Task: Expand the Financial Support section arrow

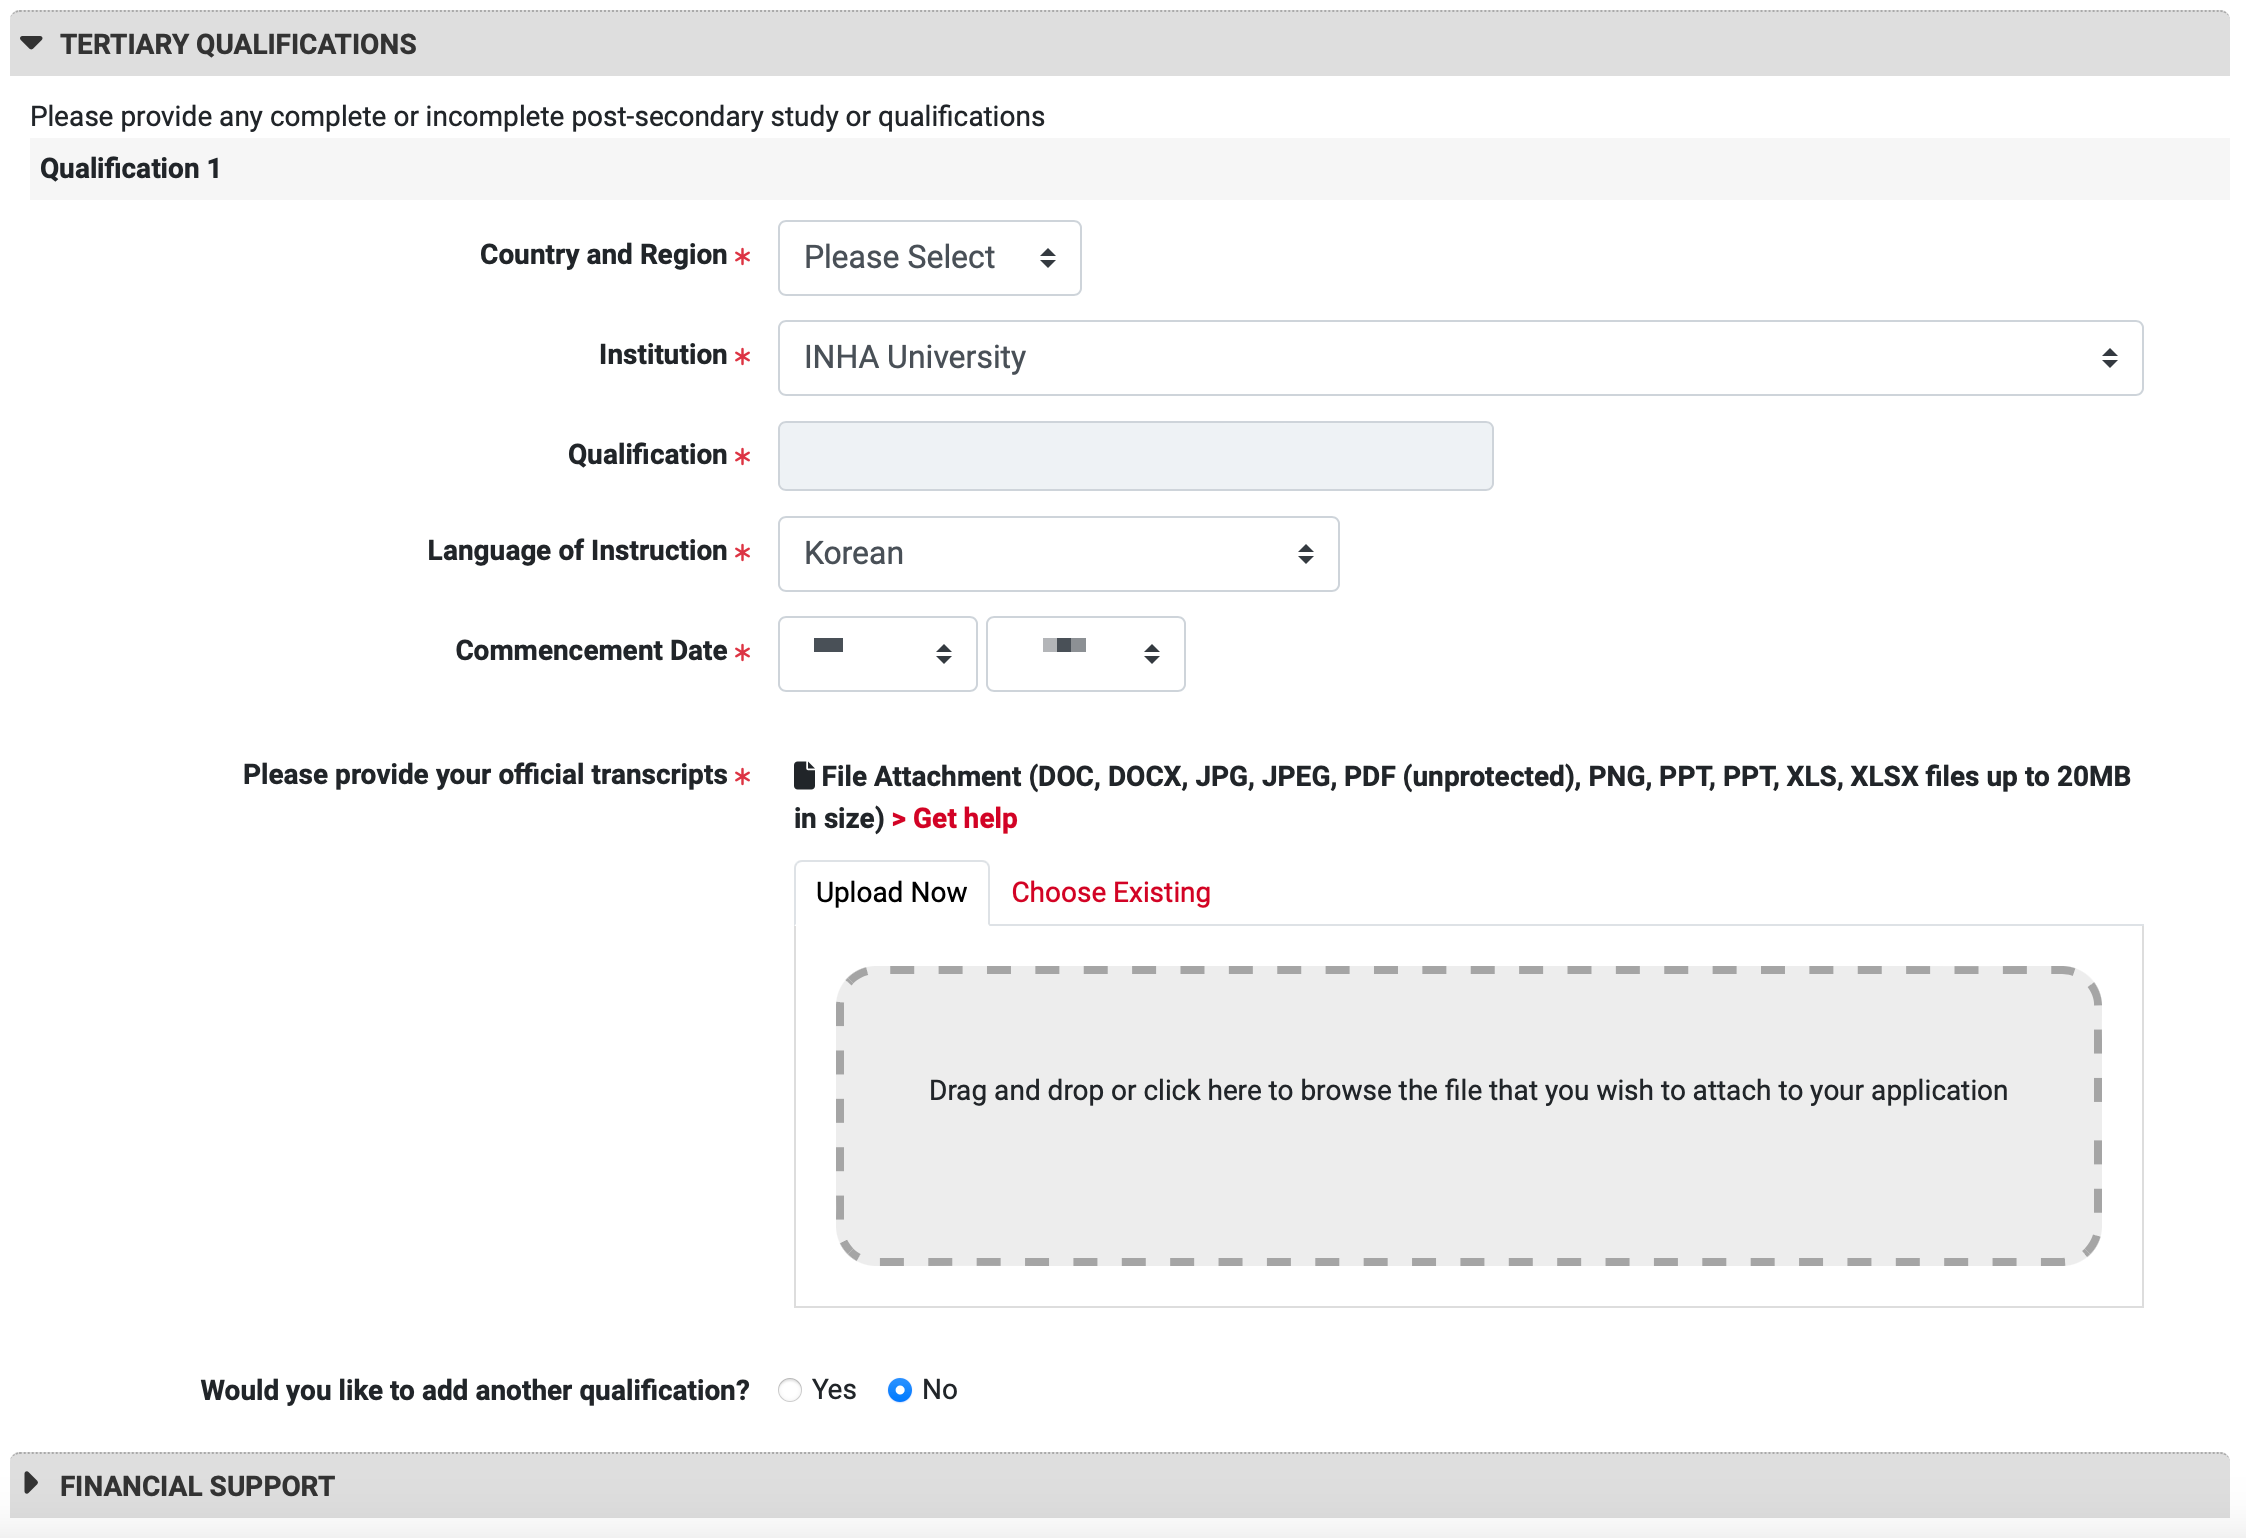Action: 31,1483
